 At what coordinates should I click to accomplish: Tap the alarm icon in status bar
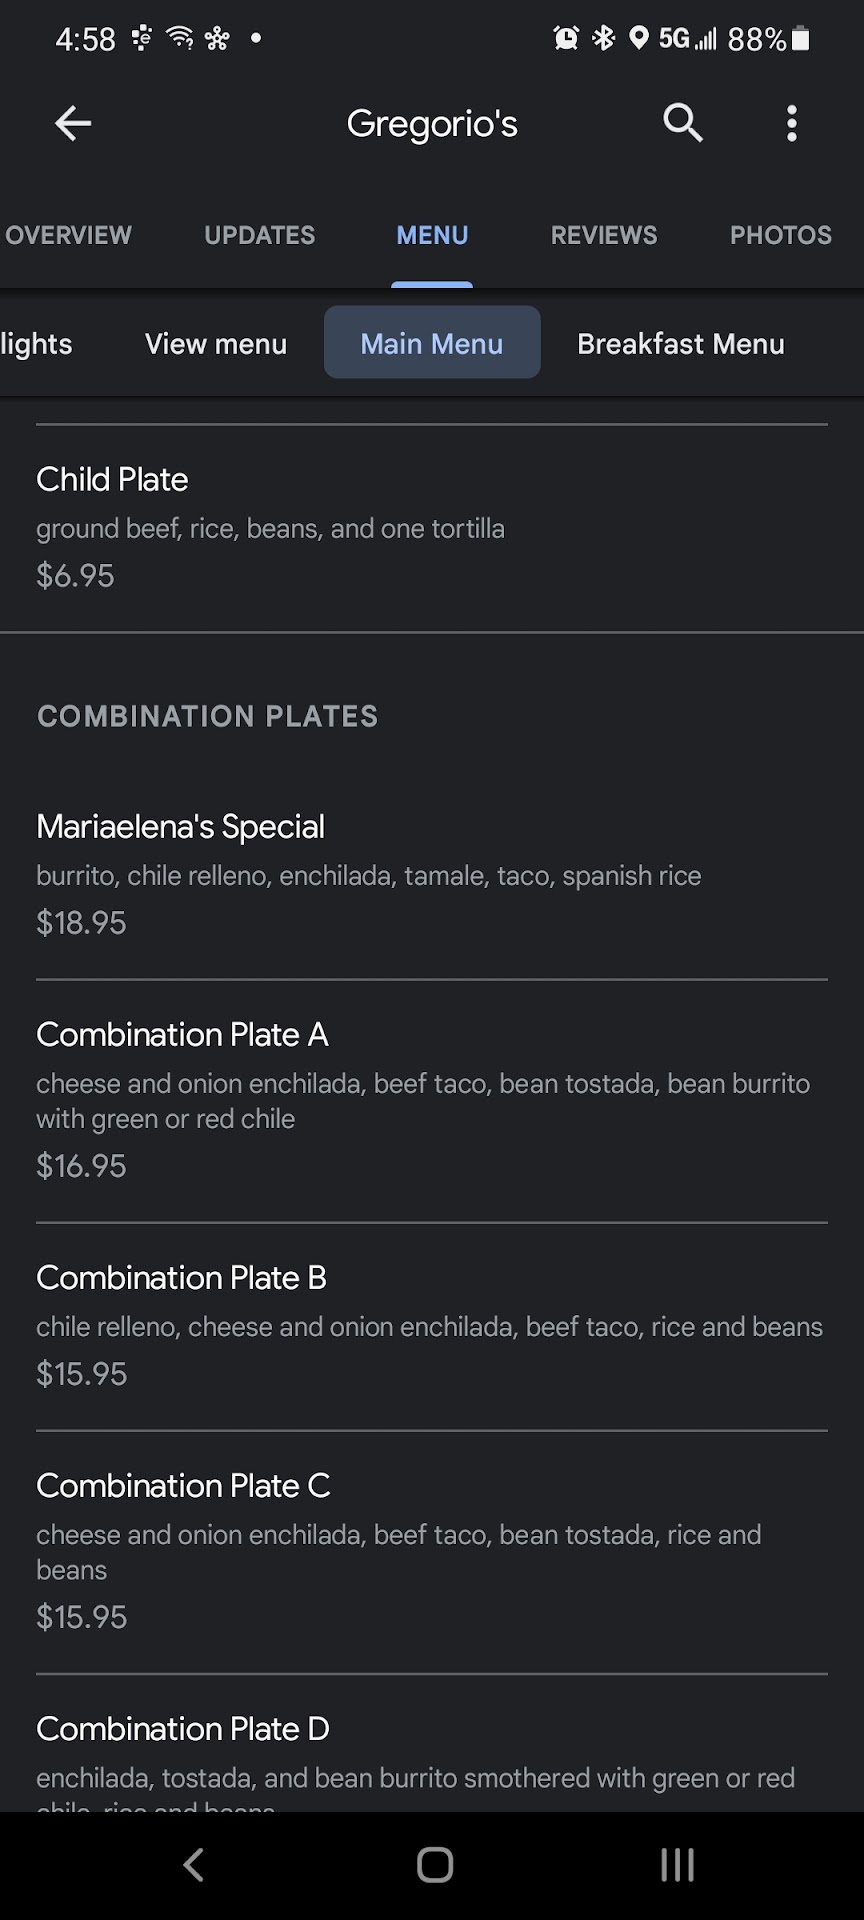(x=566, y=38)
